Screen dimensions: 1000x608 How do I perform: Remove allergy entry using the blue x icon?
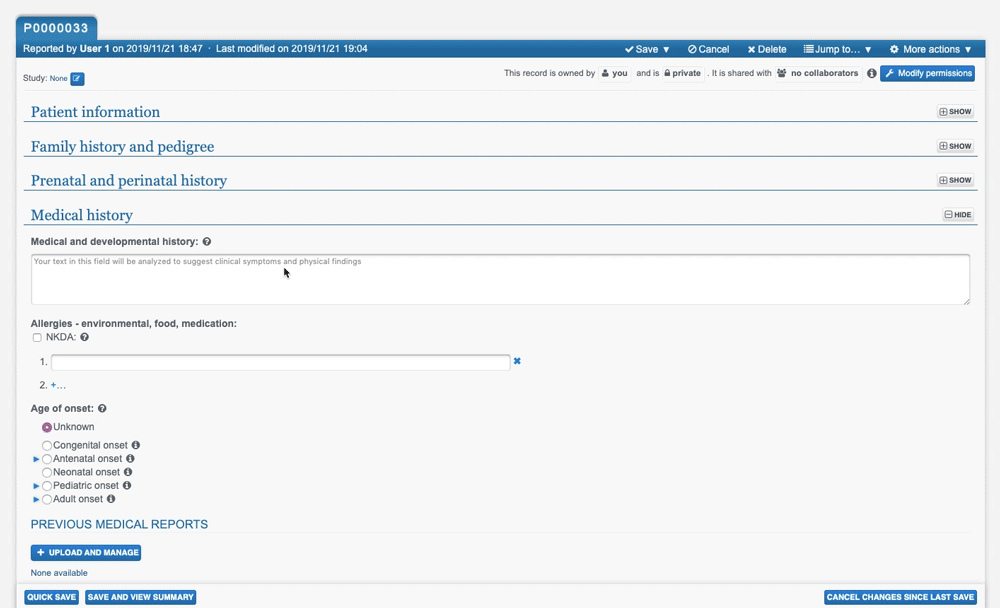517,362
